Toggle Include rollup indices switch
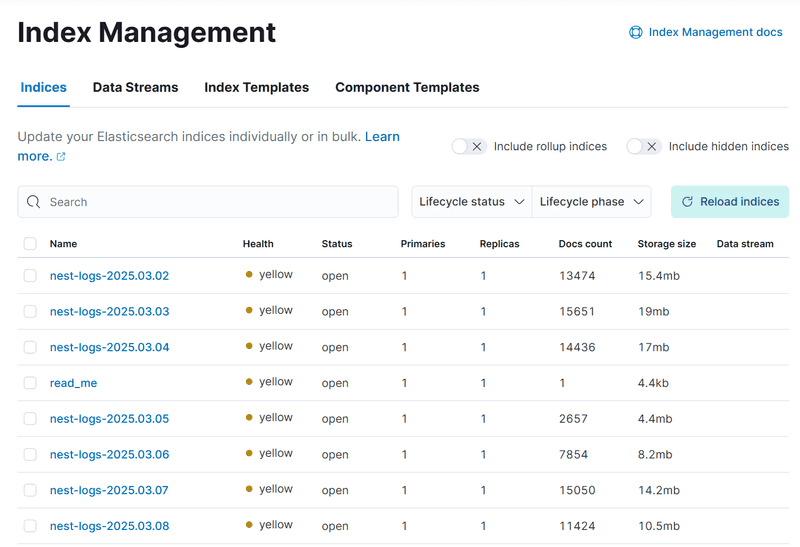The image size is (800, 547). [469, 146]
